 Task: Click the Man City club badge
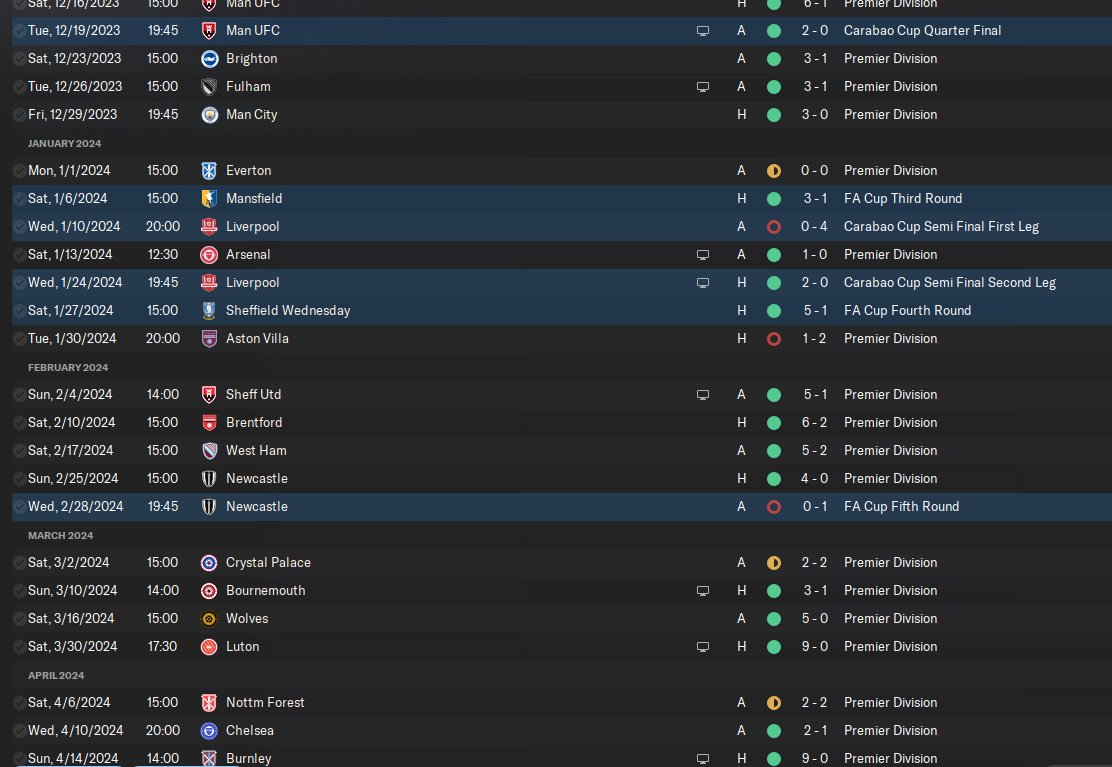pyautogui.click(x=209, y=114)
